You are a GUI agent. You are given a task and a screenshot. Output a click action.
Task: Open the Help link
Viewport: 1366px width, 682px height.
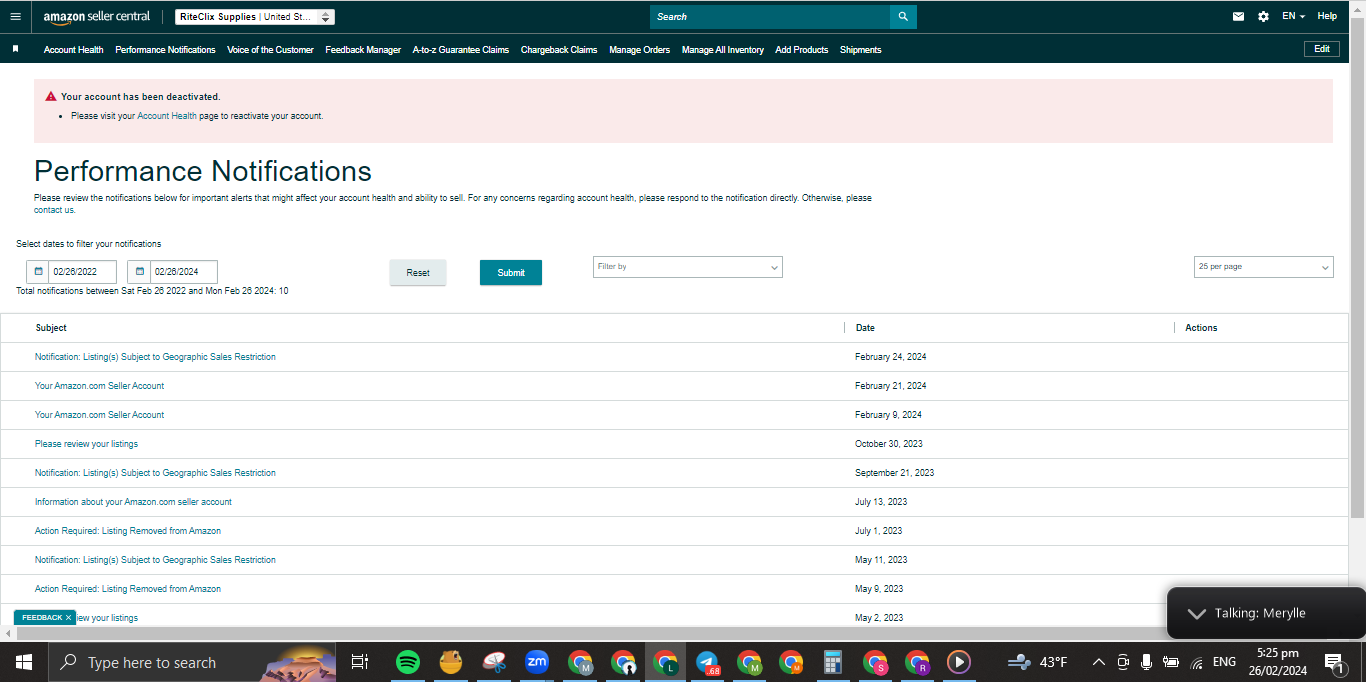(x=1327, y=17)
